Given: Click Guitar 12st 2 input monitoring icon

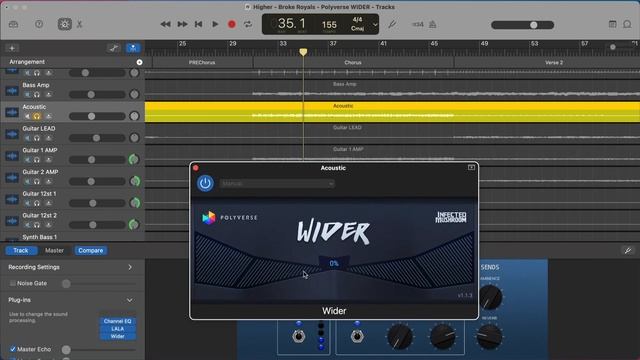Looking at the screenshot, I should point(49,224).
